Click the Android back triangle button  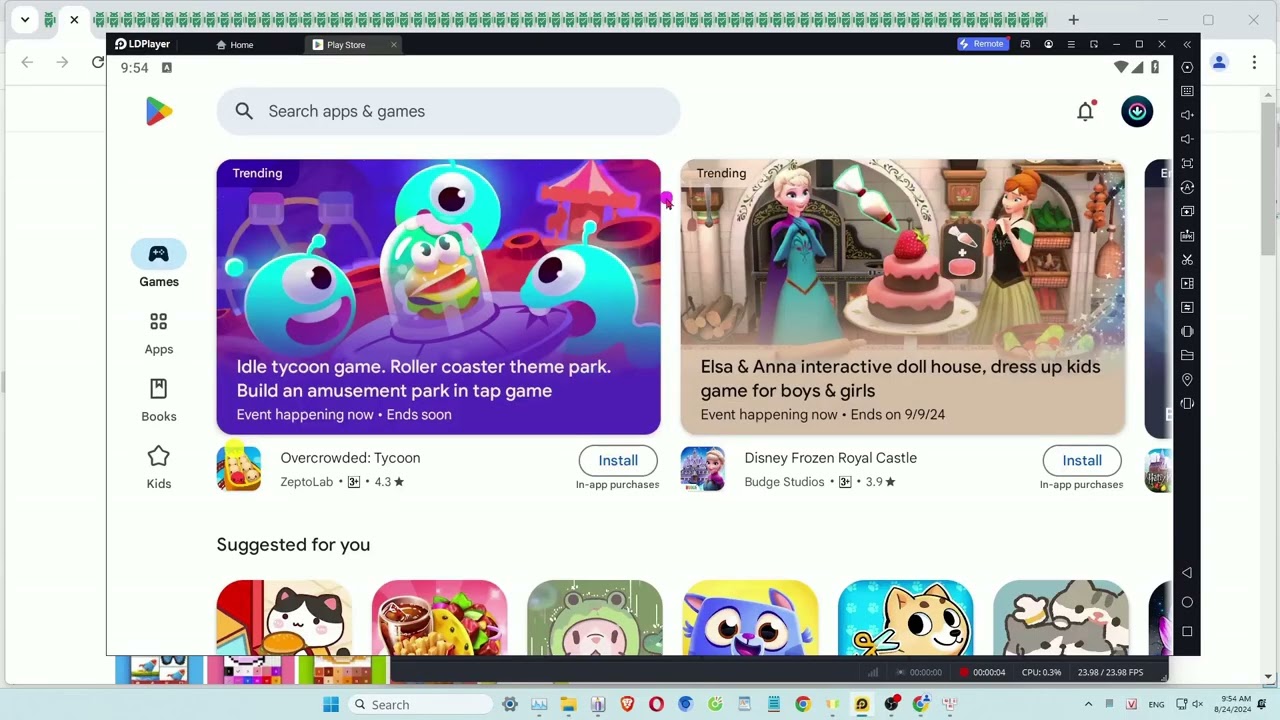pyautogui.click(x=1187, y=573)
